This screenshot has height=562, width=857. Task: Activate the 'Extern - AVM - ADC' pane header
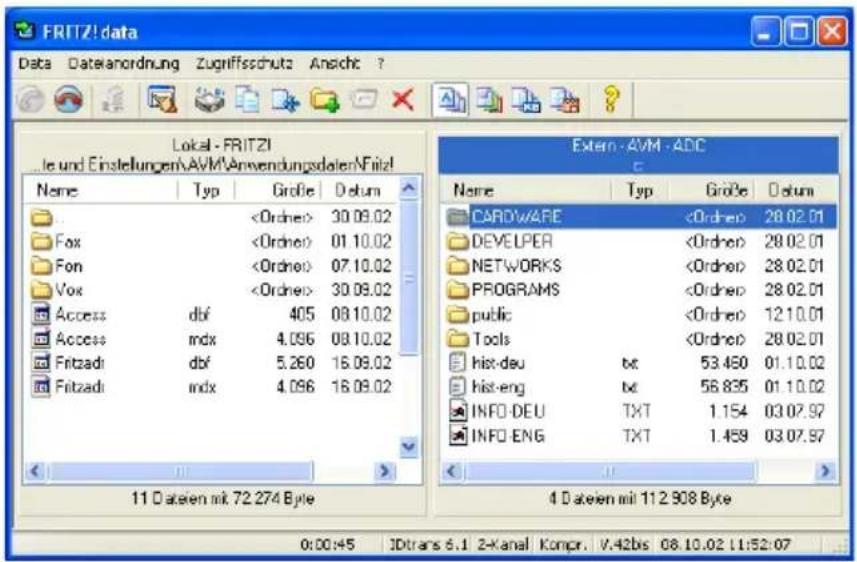[x=638, y=154]
